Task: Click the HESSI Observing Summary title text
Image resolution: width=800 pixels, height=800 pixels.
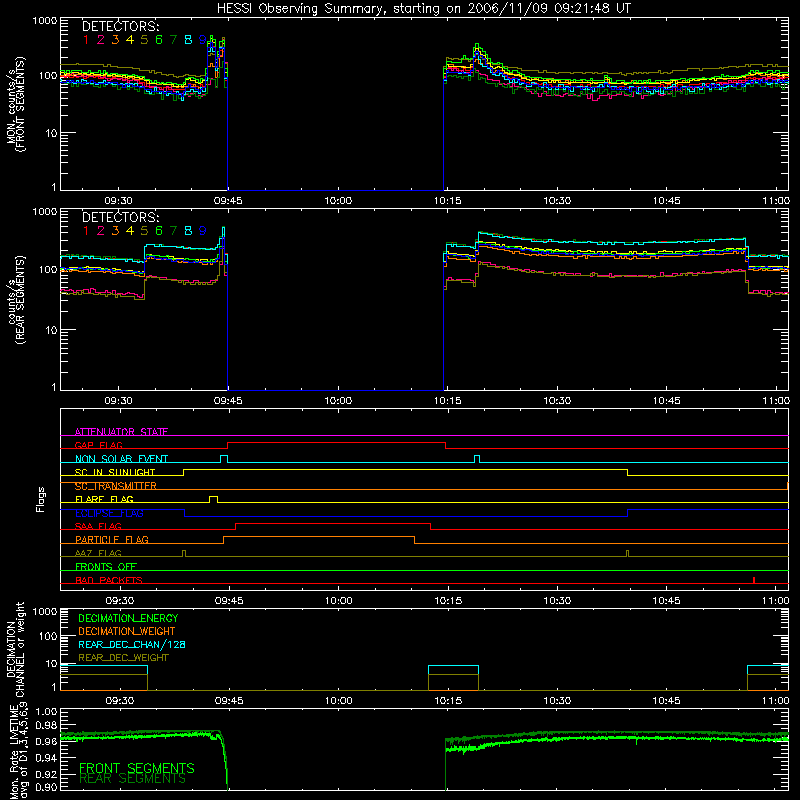Action: (424, 9)
